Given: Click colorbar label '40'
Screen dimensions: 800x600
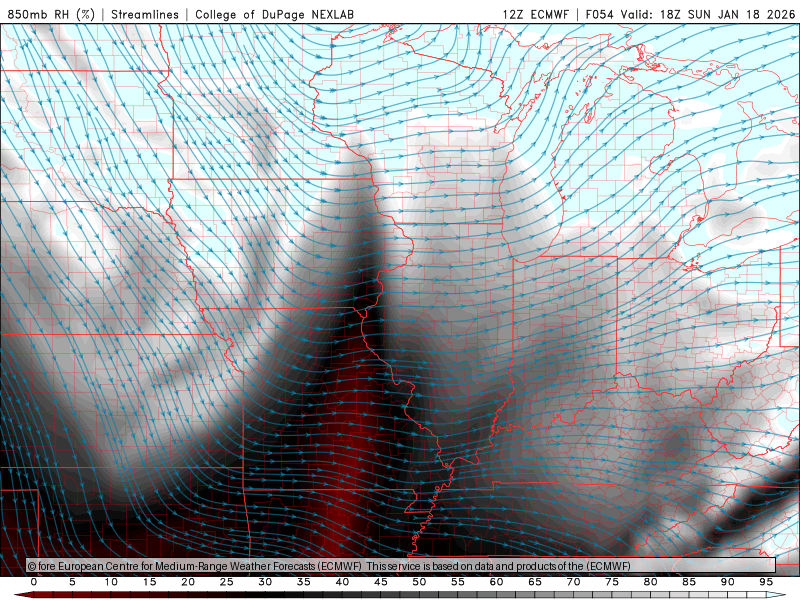Looking at the screenshot, I should 342,582.
